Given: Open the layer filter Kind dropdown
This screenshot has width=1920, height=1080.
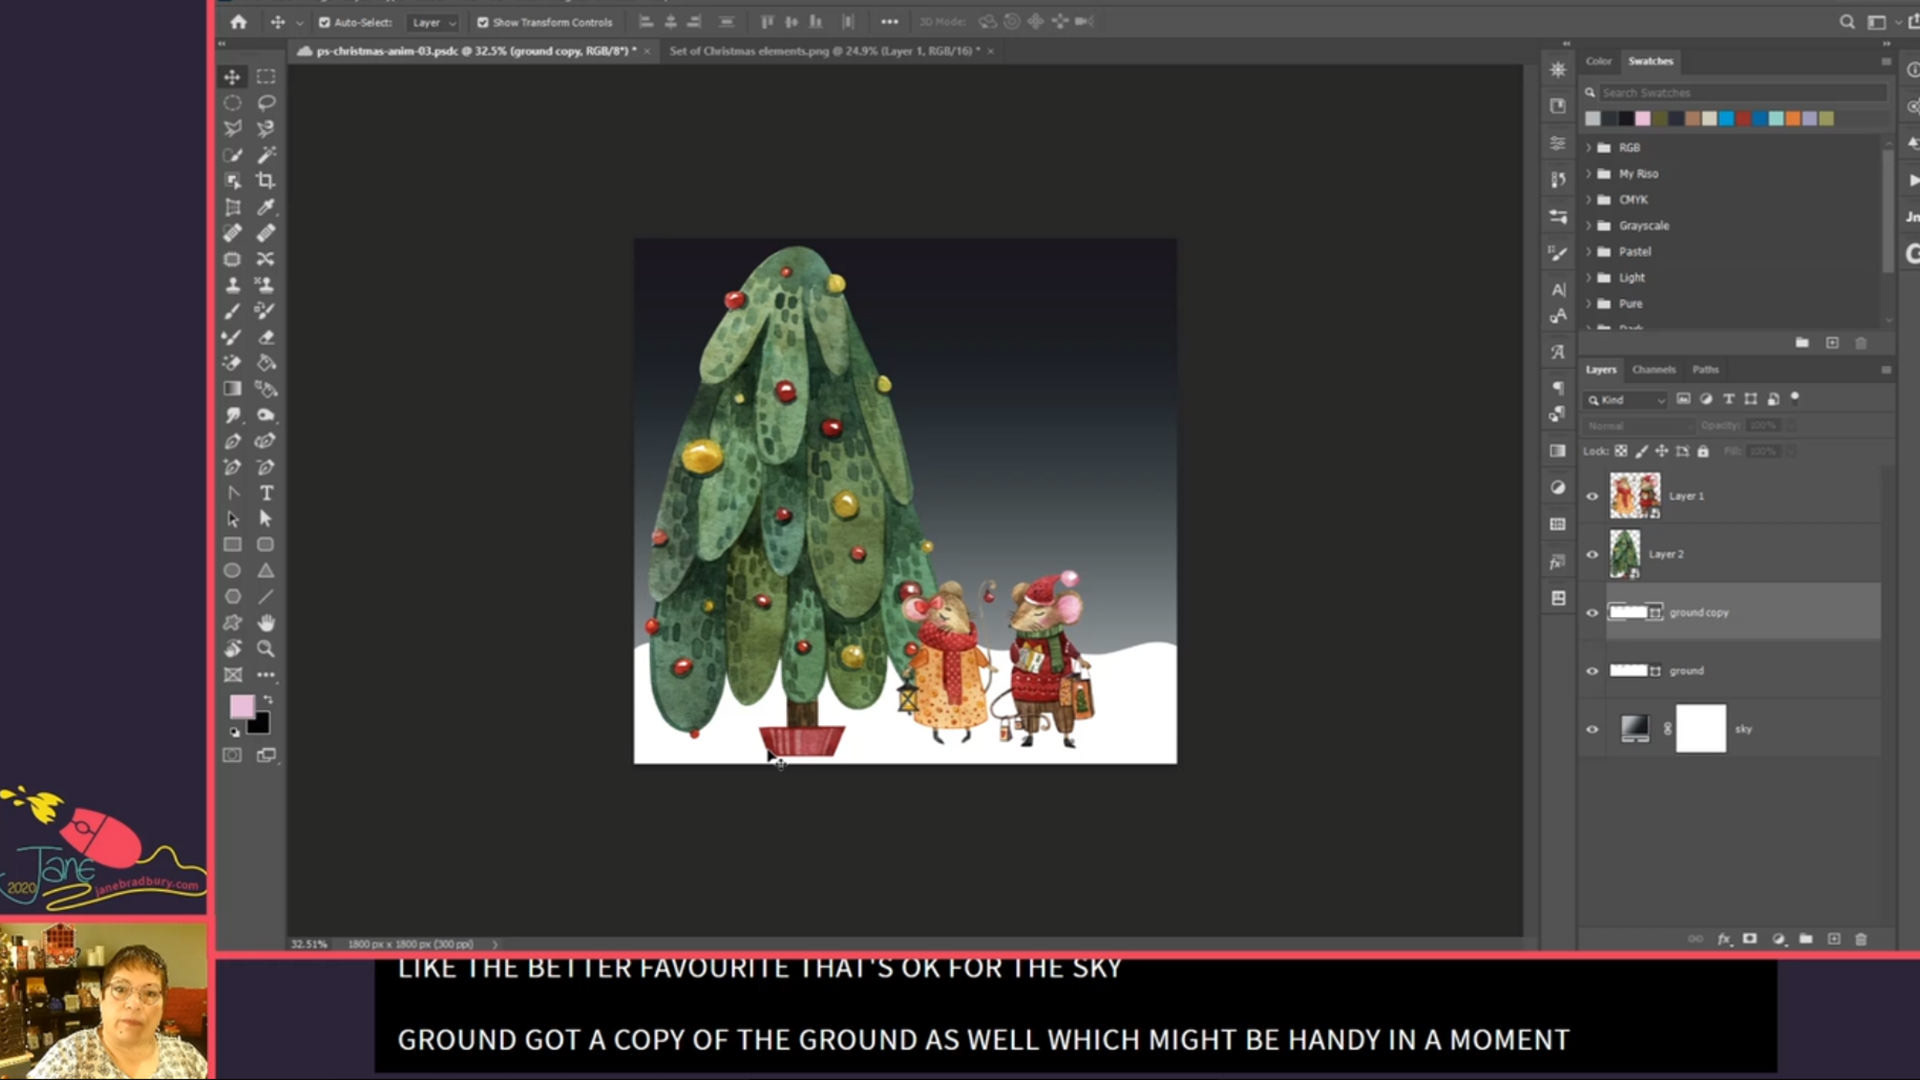Looking at the screenshot, I should click(1626, 400).
